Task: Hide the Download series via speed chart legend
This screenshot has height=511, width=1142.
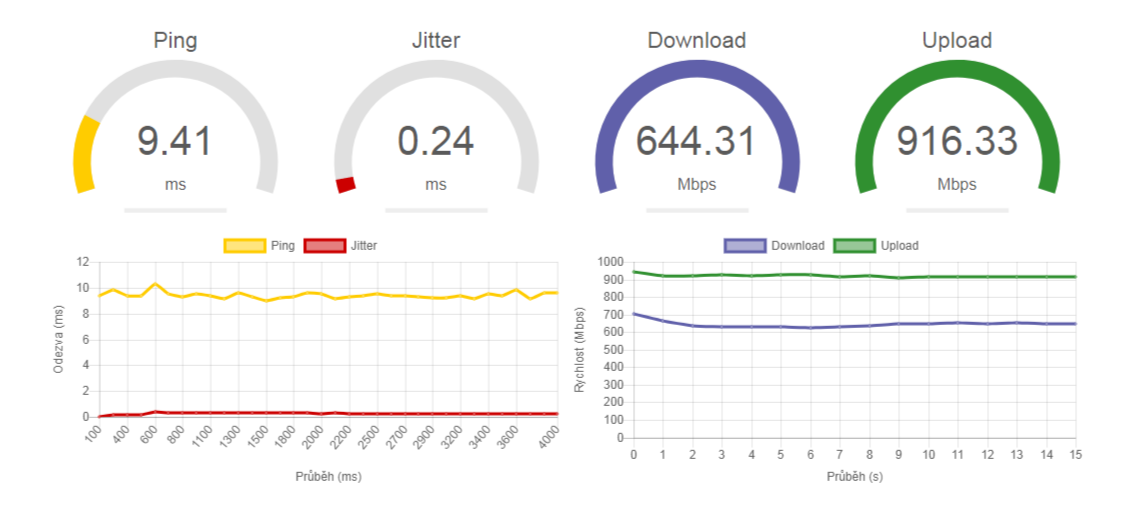Action: (x=774, y=246)
